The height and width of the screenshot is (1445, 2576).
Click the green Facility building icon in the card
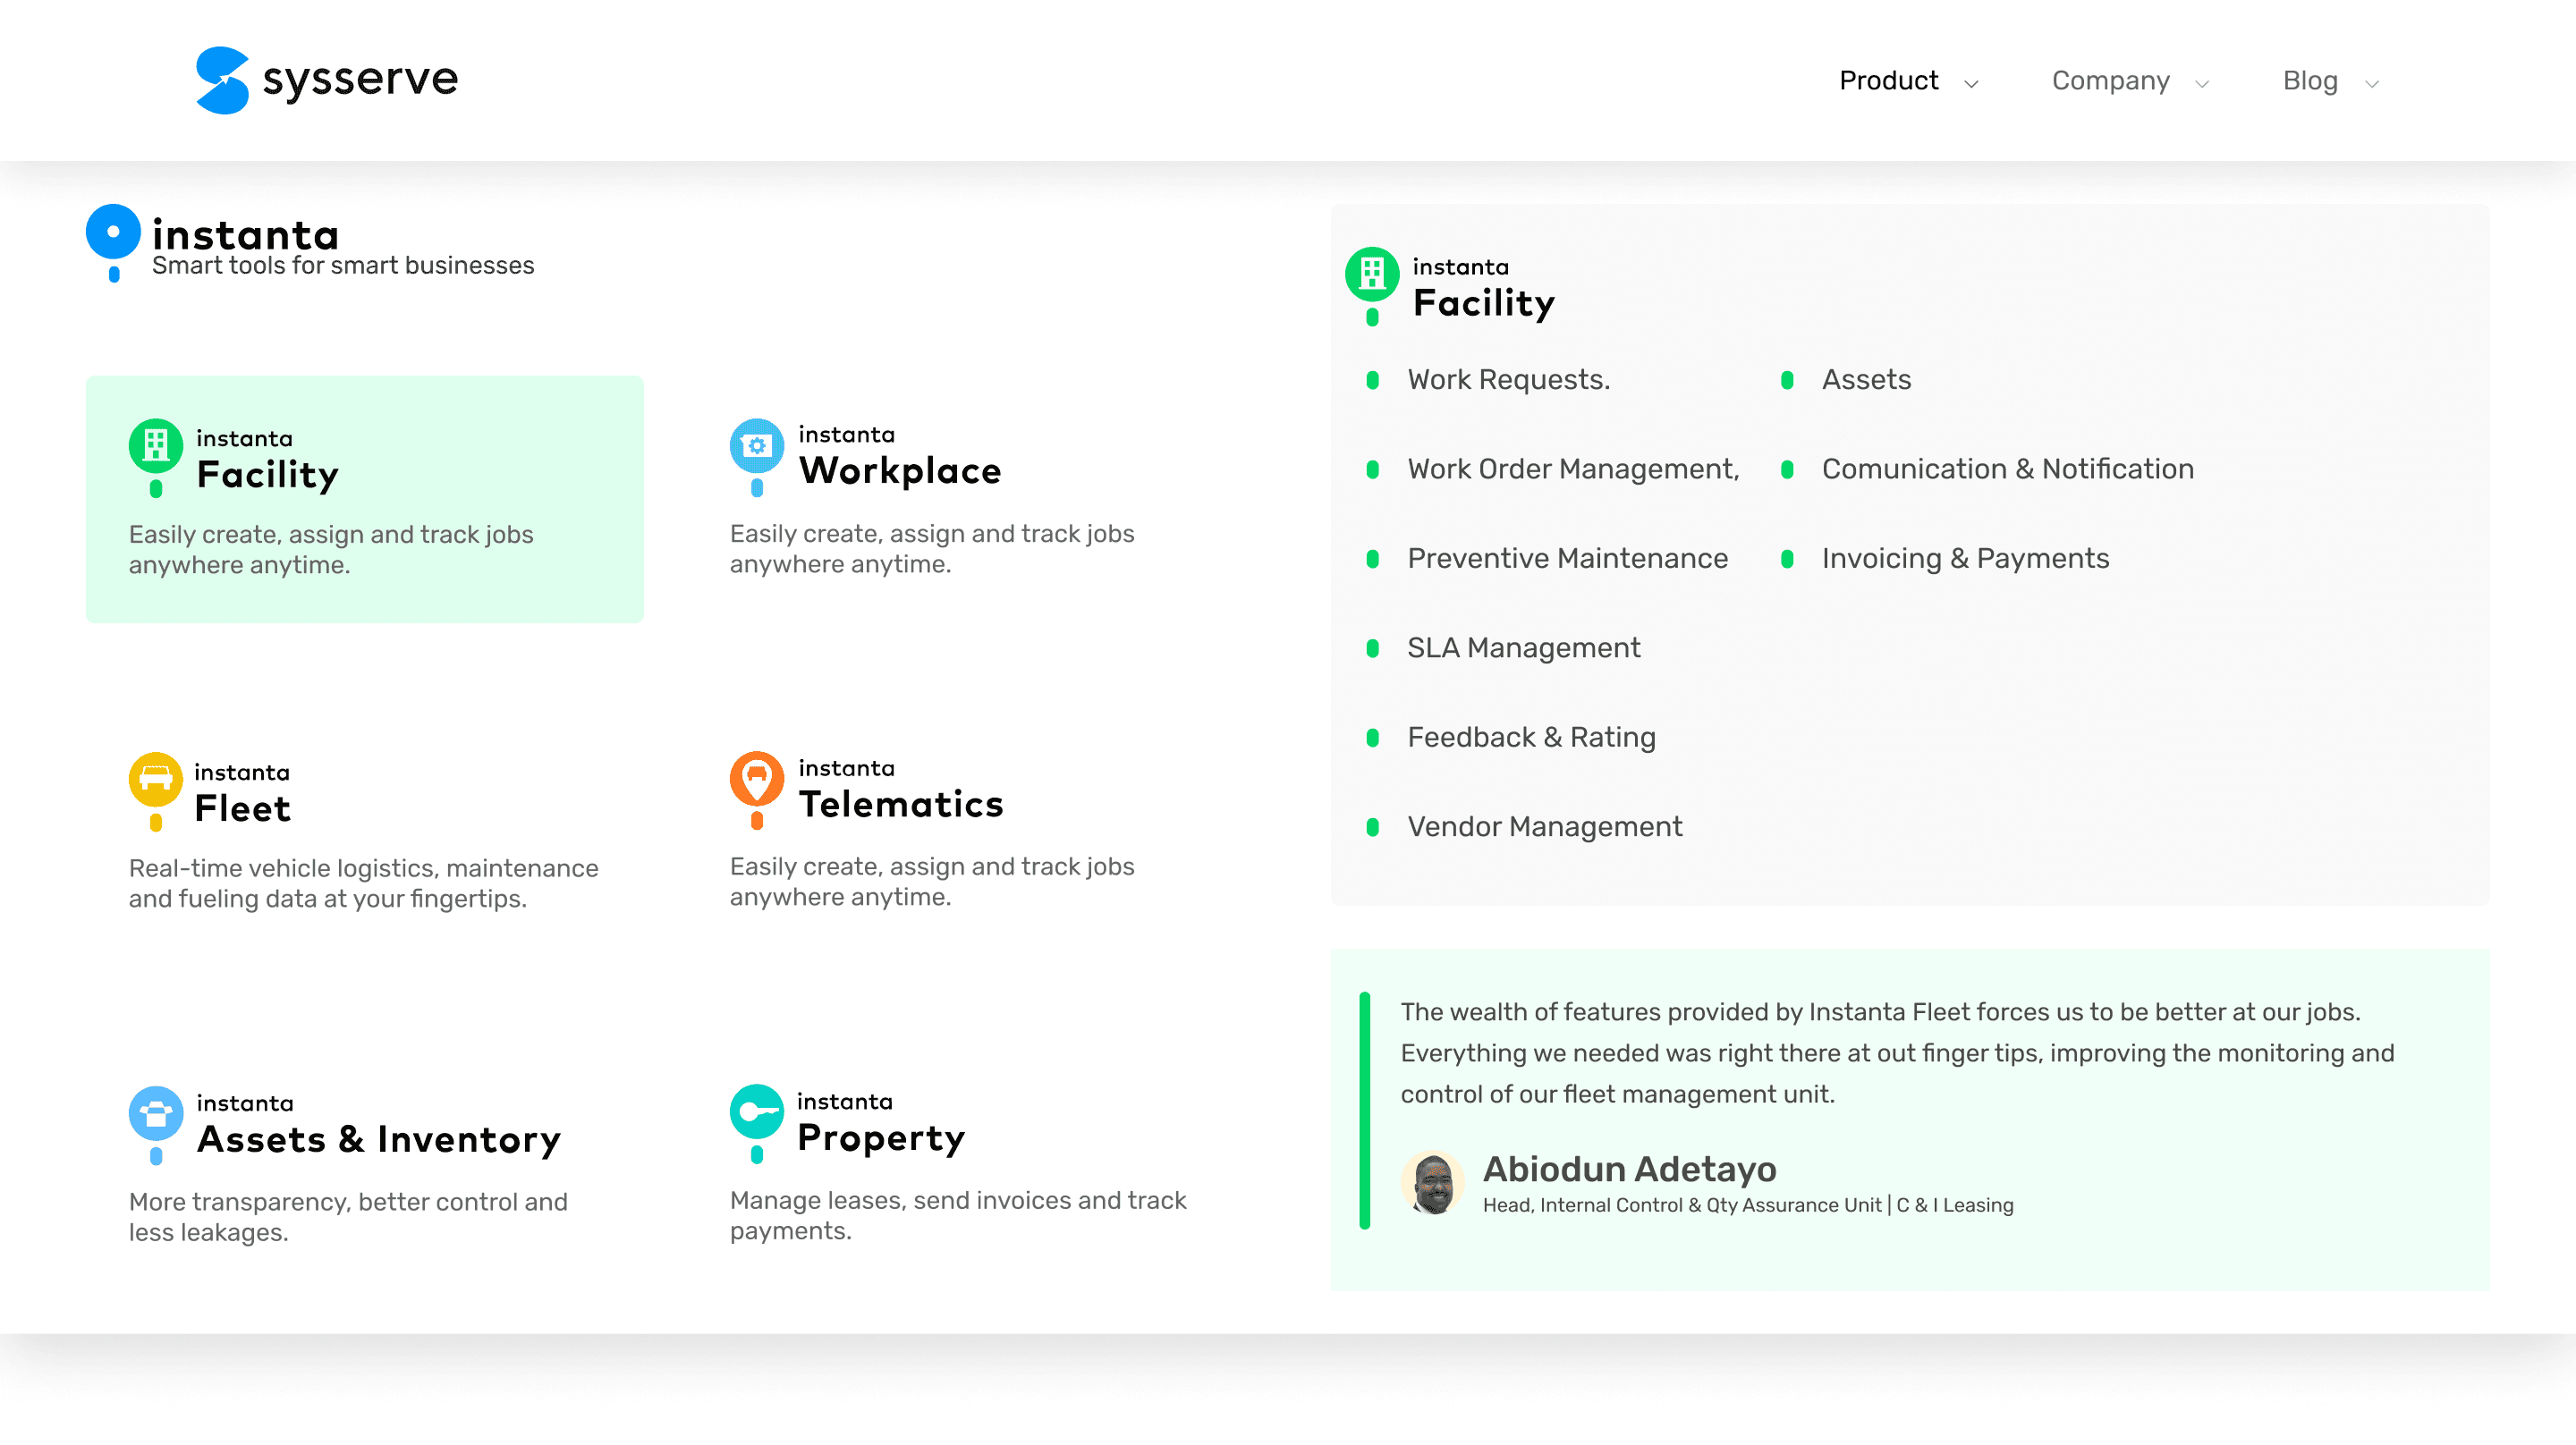(x=156, y=445)
